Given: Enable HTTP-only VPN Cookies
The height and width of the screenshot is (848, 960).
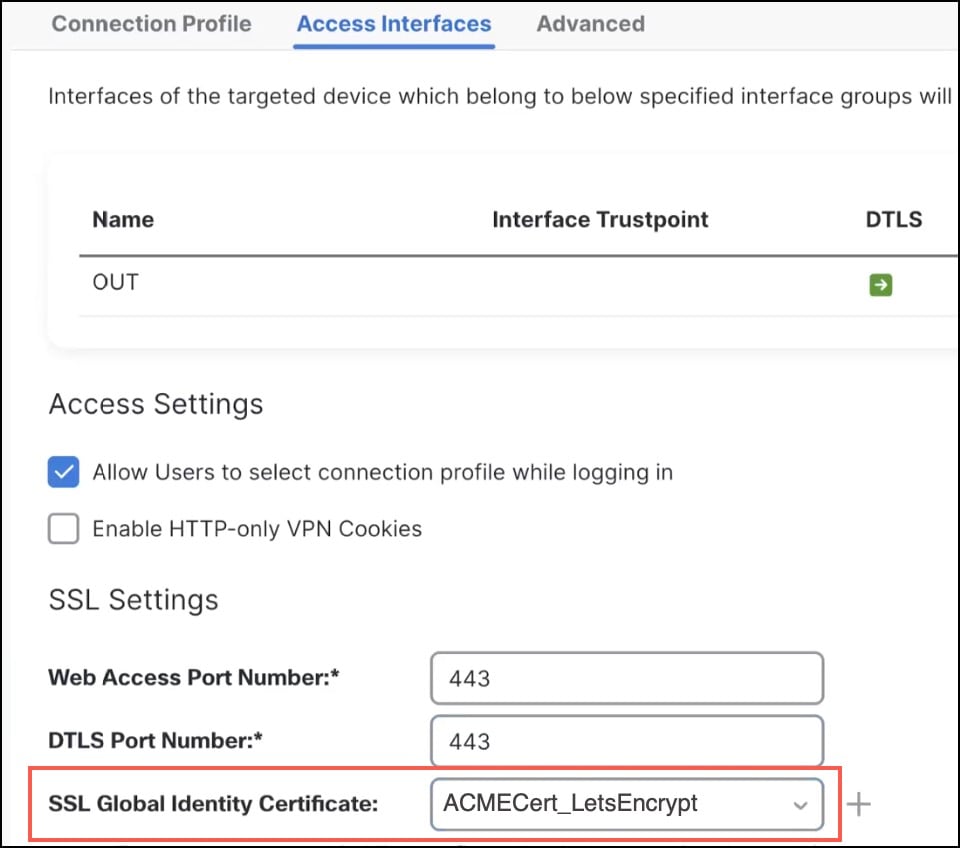Looking at the screenshot, I should [x=63, y=528].
